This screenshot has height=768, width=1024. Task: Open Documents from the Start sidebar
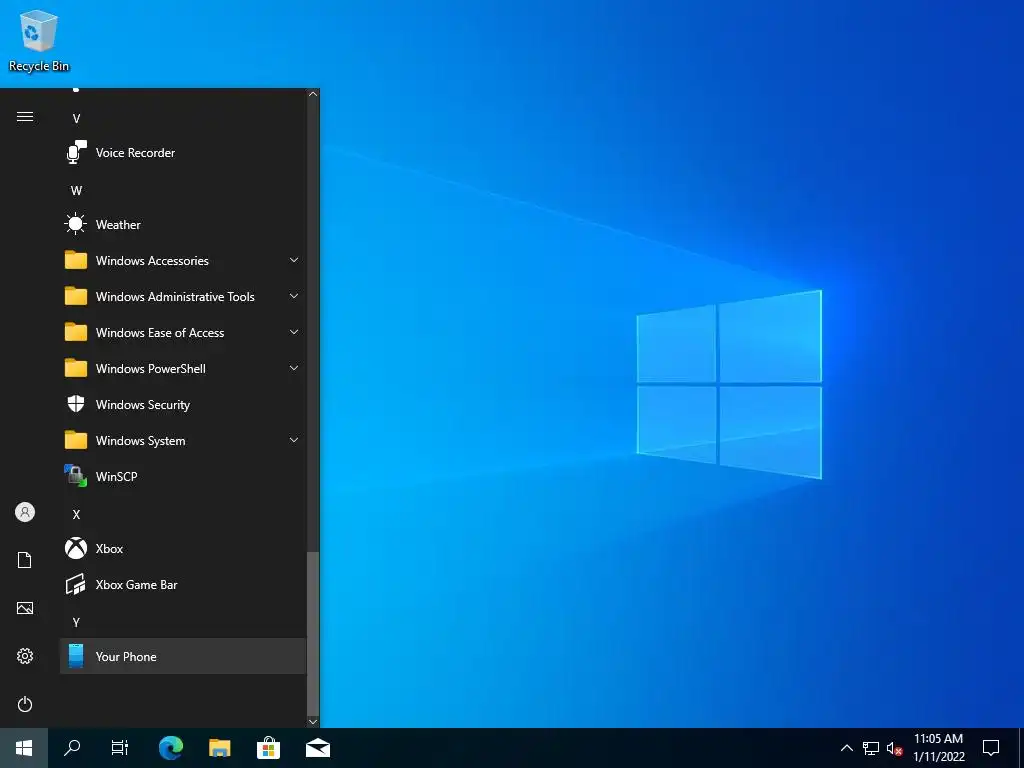coord(25,560)
